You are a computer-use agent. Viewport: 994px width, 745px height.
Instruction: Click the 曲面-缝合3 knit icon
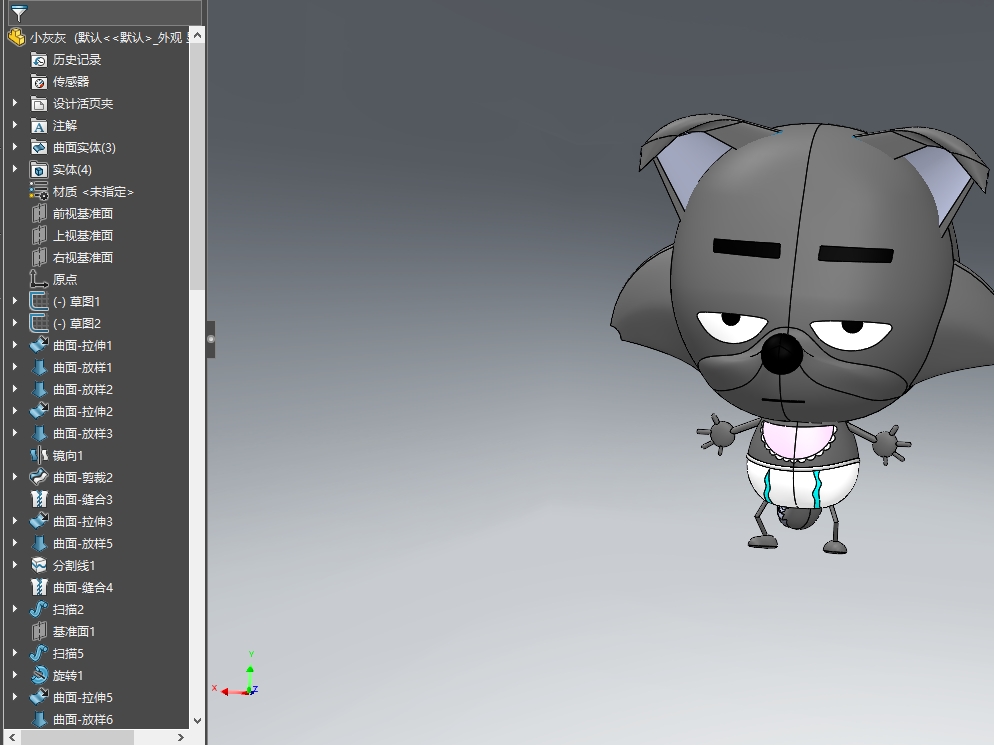point(39,500)
